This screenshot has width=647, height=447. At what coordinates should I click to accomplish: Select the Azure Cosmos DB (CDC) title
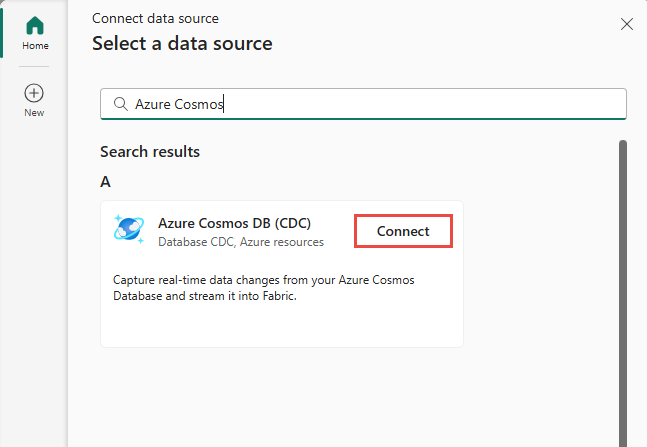pos(235,224)
